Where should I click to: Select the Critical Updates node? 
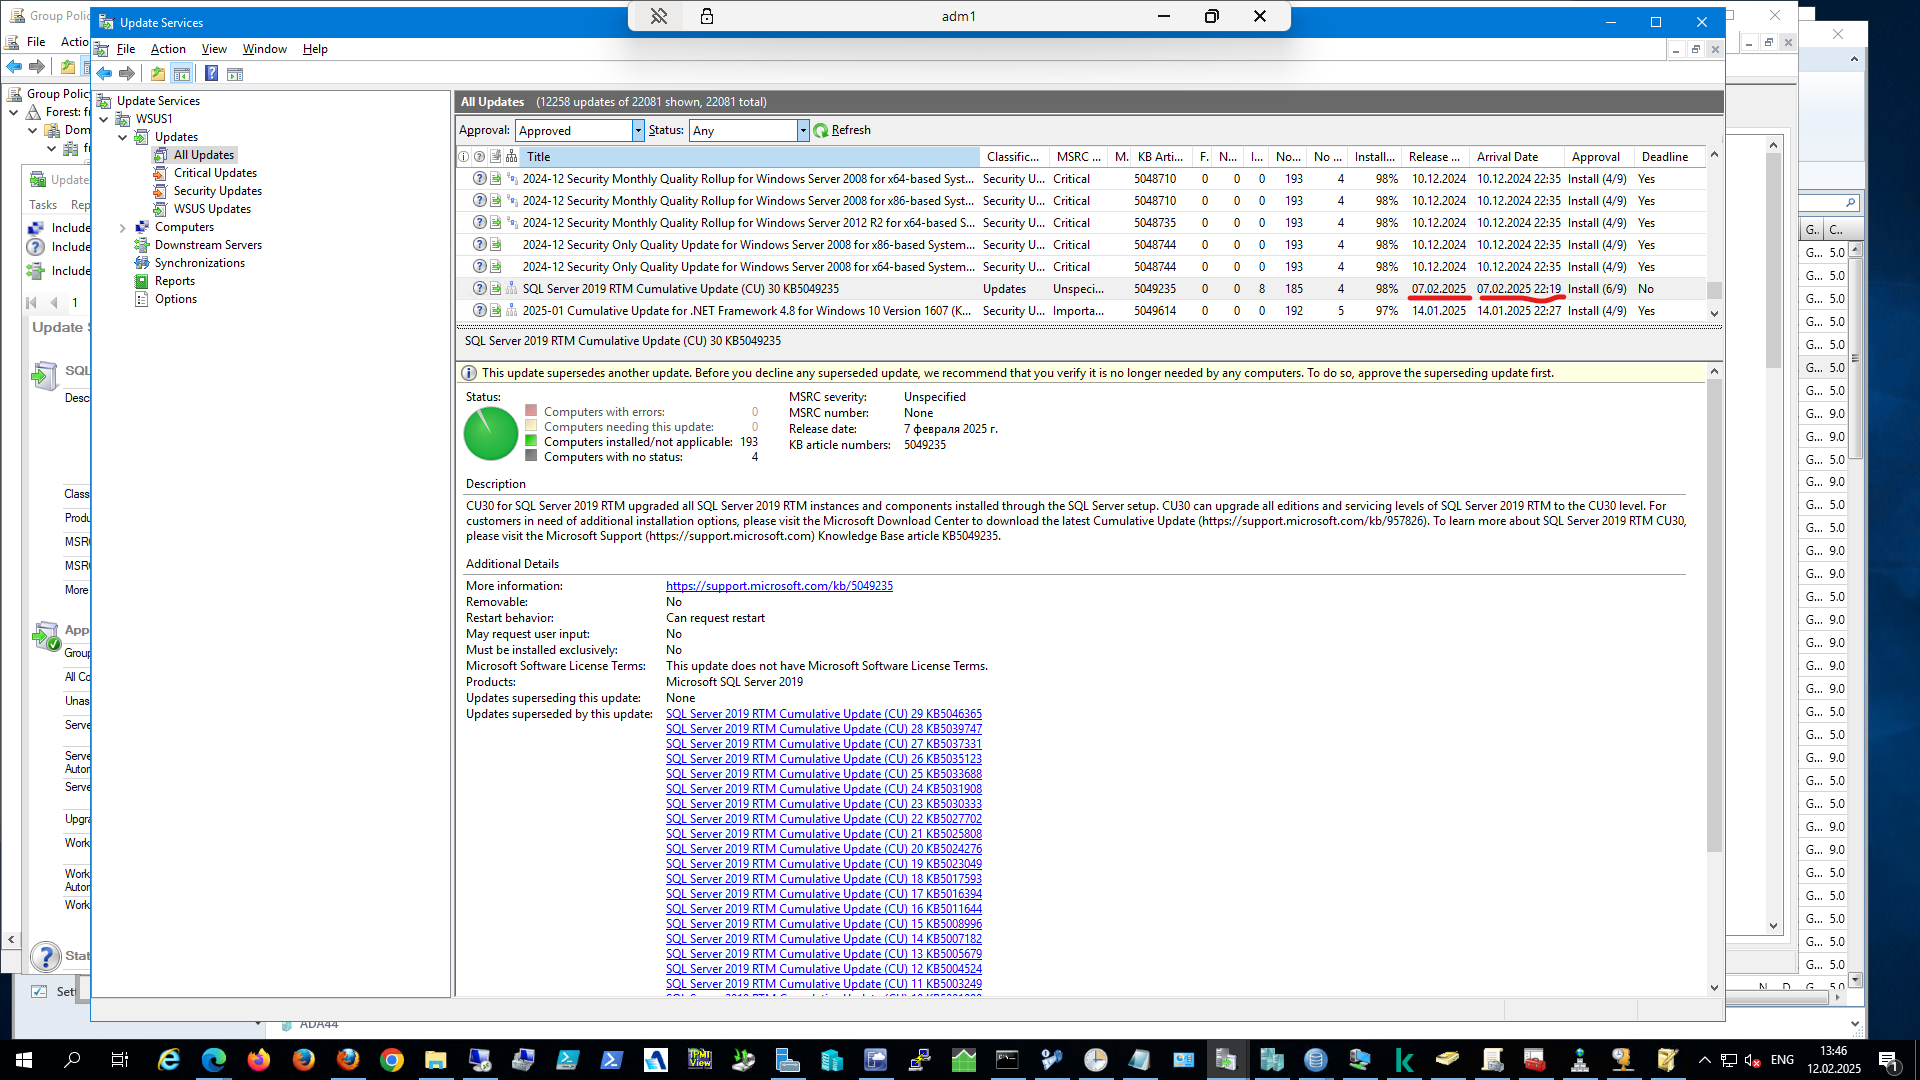pyautogui.click(x=215, y=173)
